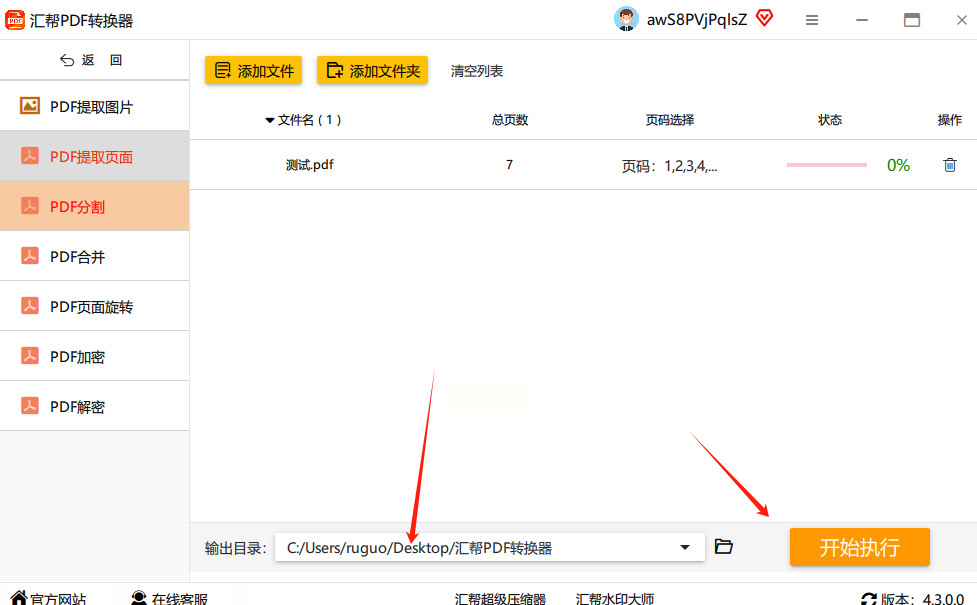The width and height of the screenshot is (977, 605).
Task: Open the 汇帮水印大师 link
Action: (x=615, y=599)
